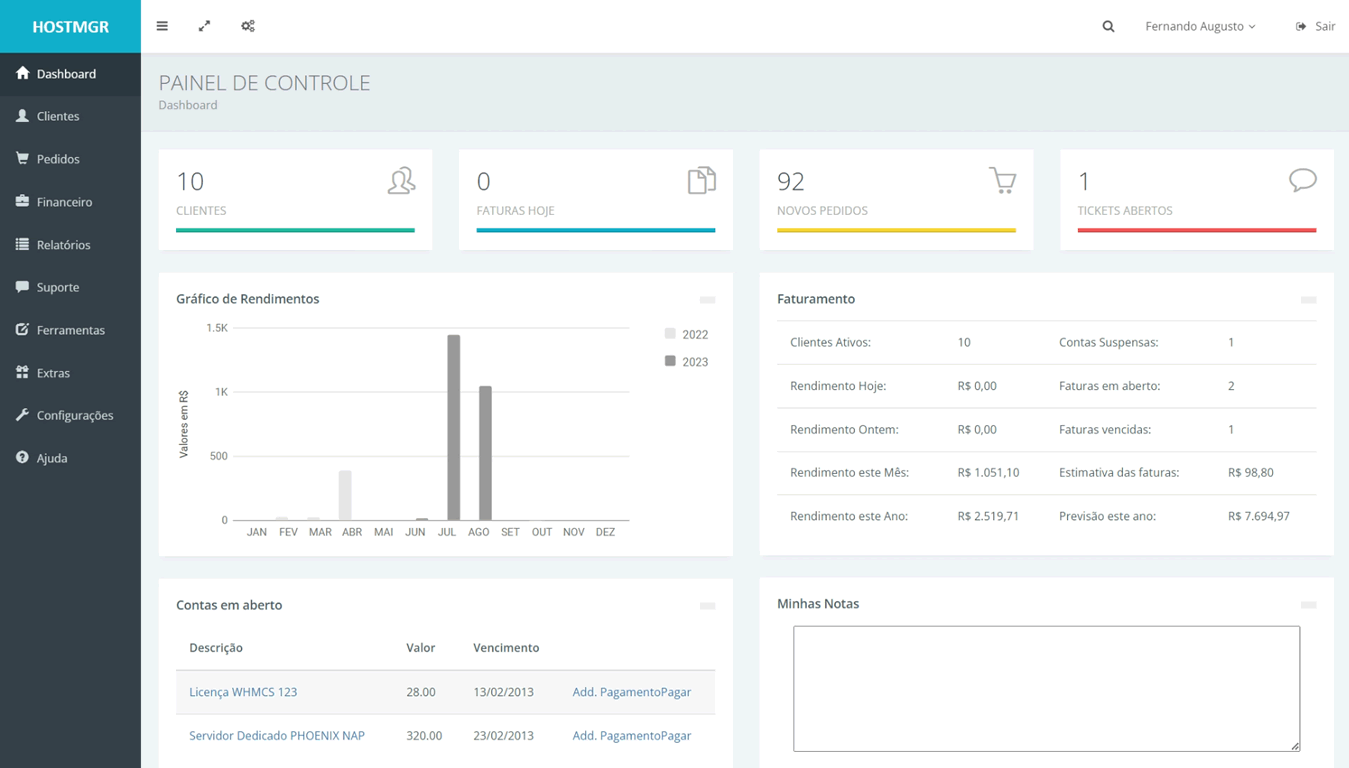Screen dimensions: 1349x768
Task: Toggle the 2023 series in chart legend
Action: coord(686,362)
